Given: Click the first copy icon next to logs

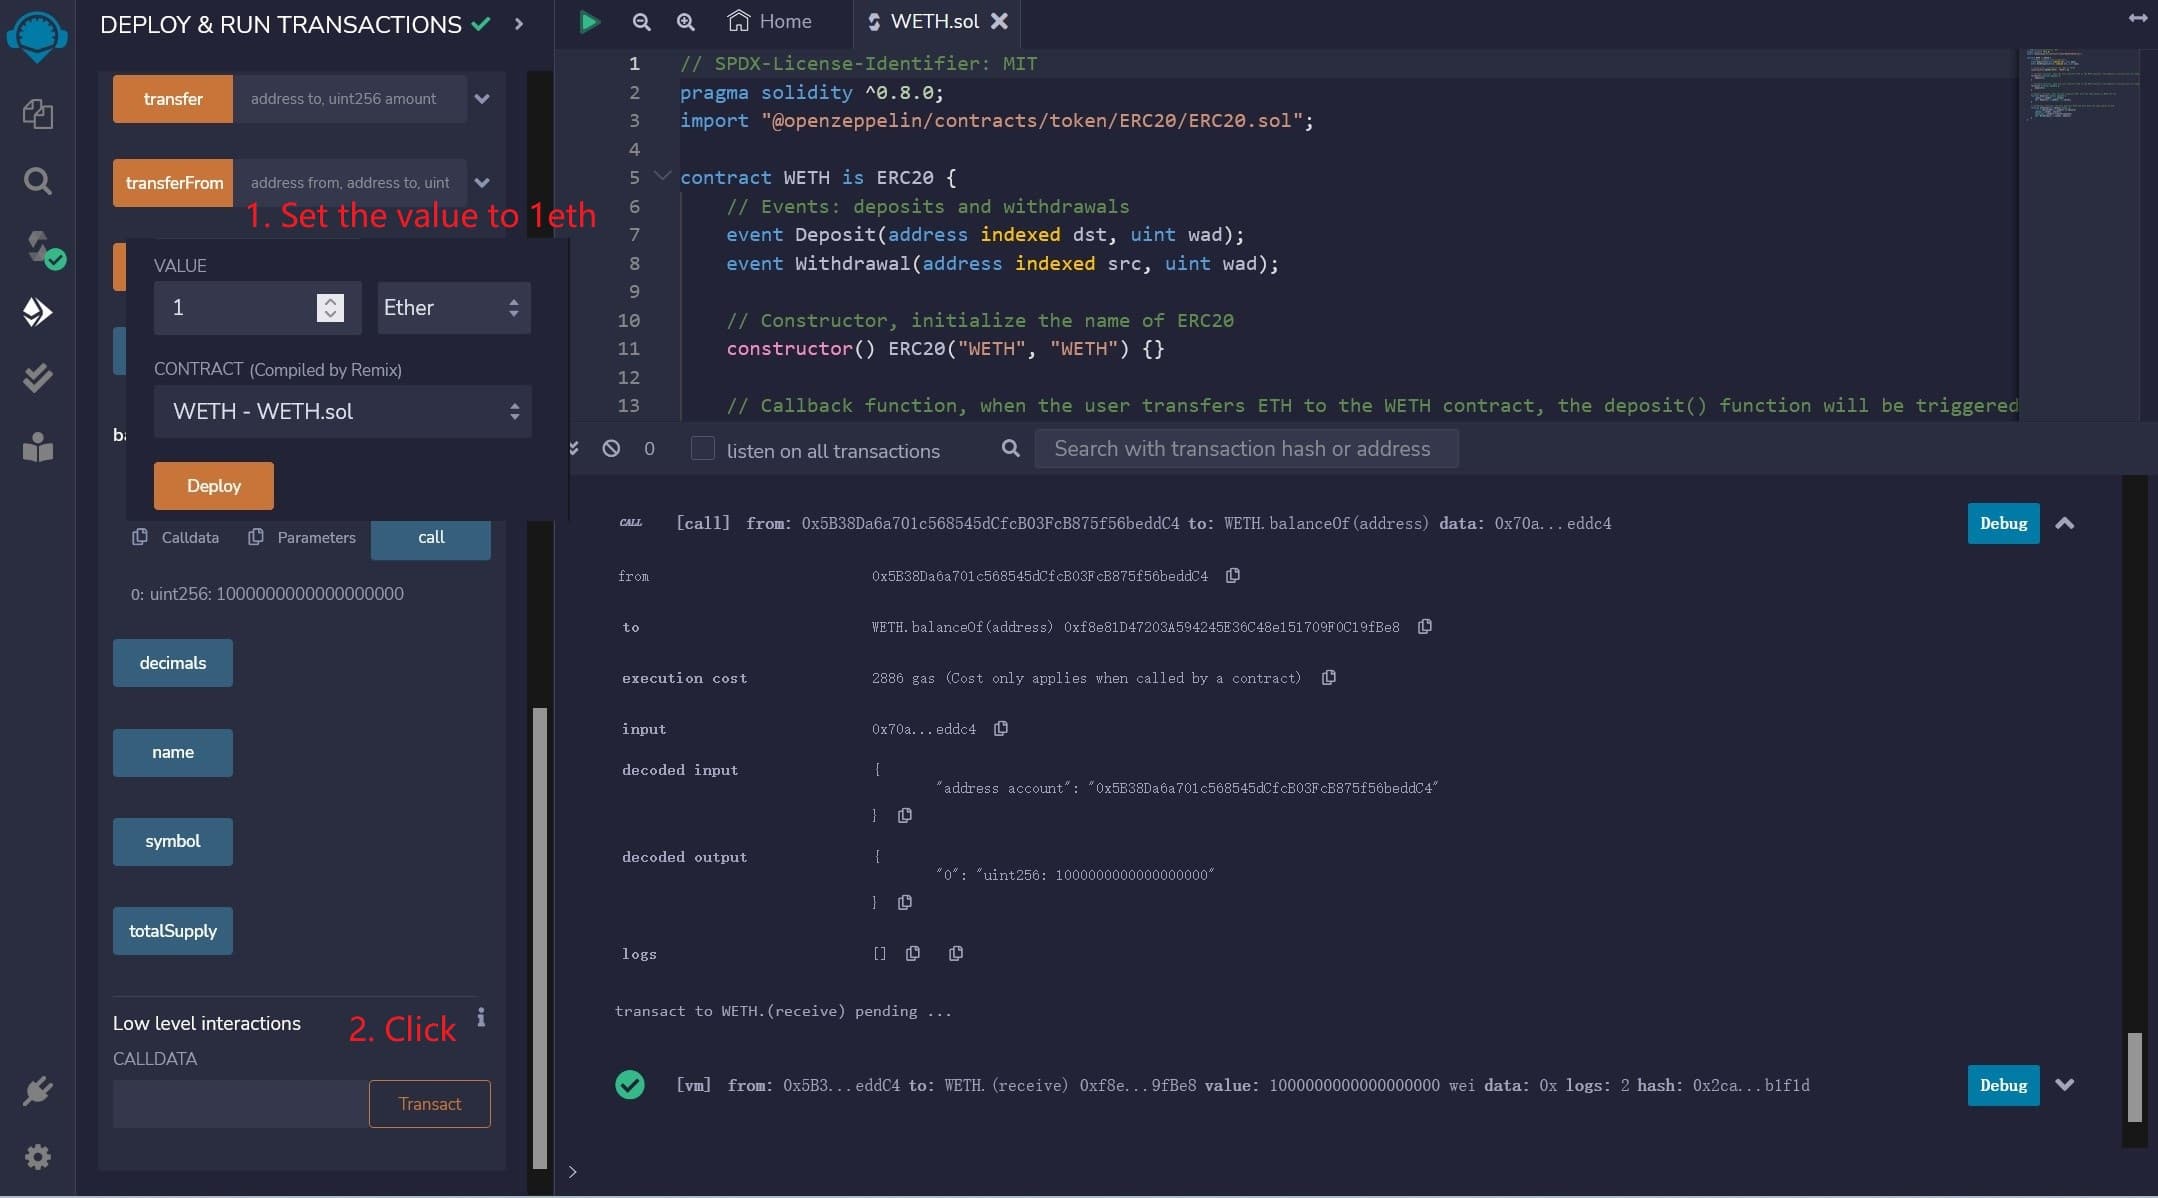Looking at the screenshot, I should point(913,954).
